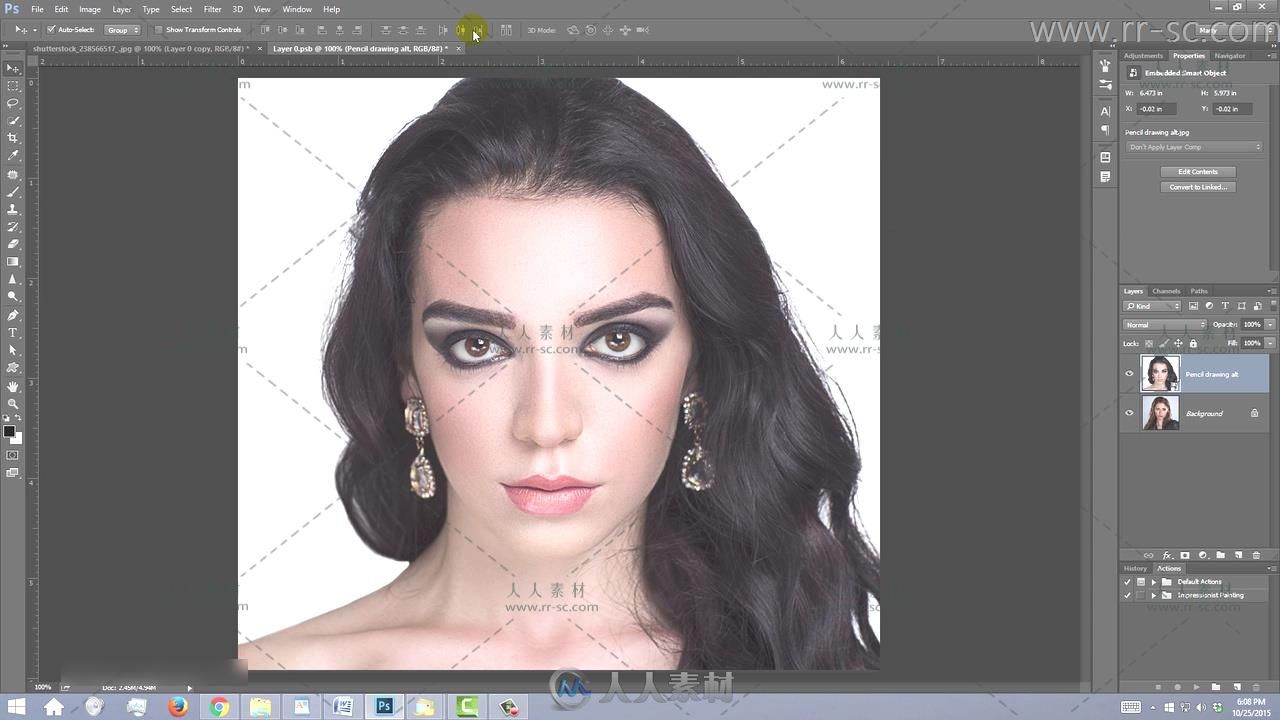Create new layer via Layers panel icon
The height and width of the screenshot is (720, 1280).
point(1238,555)
